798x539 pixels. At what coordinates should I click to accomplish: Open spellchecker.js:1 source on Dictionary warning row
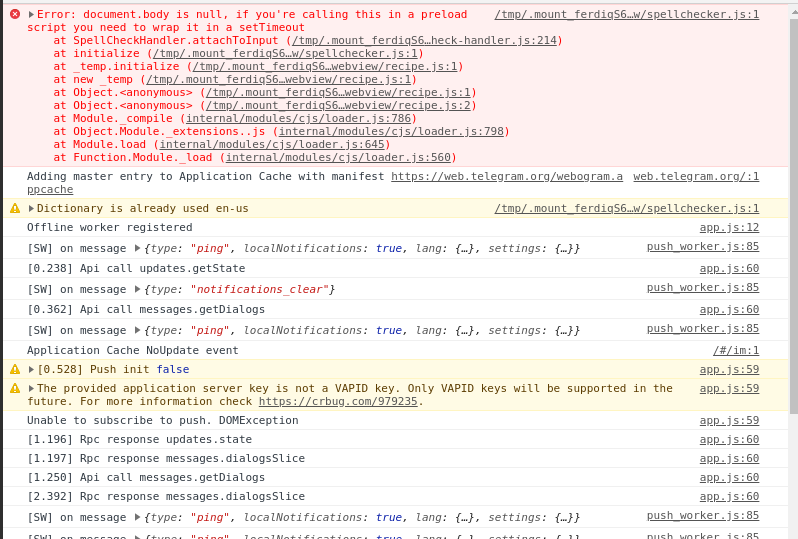pos(626,208)
